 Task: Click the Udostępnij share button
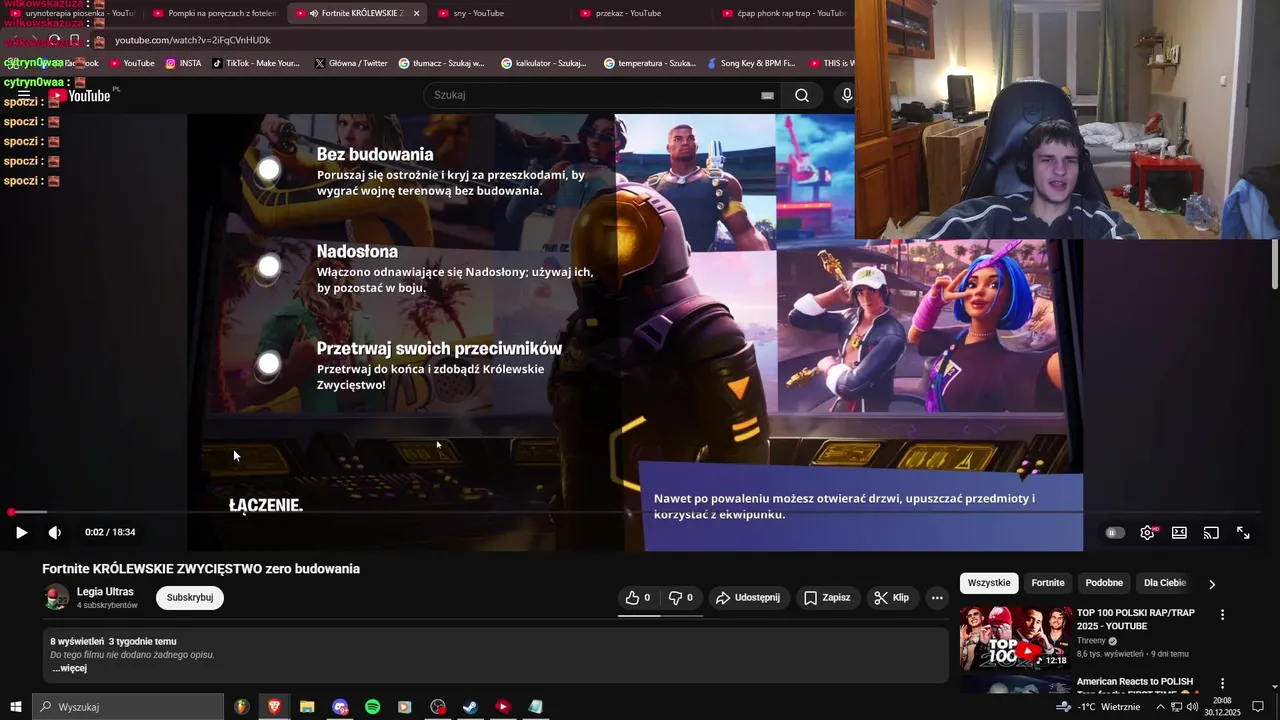[747, 598]
